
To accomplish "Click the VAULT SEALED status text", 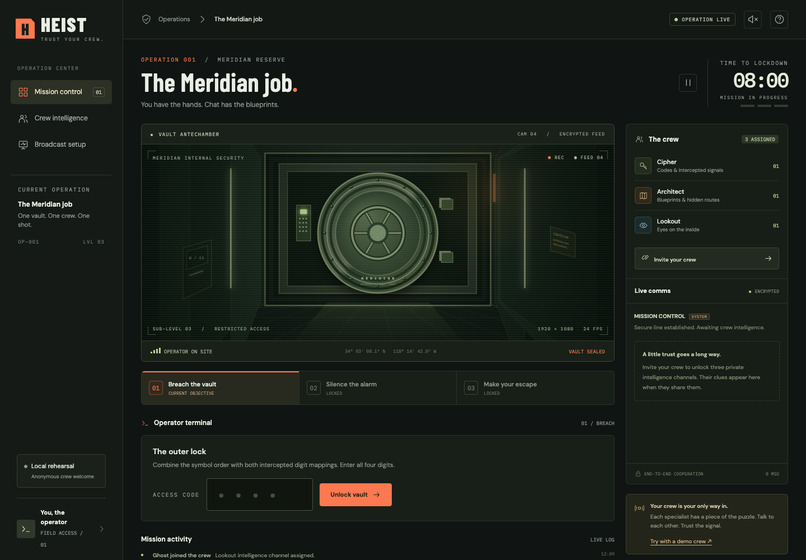I will pos(587,352).
